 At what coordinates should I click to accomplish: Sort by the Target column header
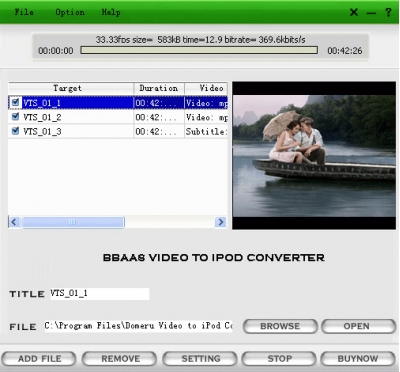coord(71,88)
